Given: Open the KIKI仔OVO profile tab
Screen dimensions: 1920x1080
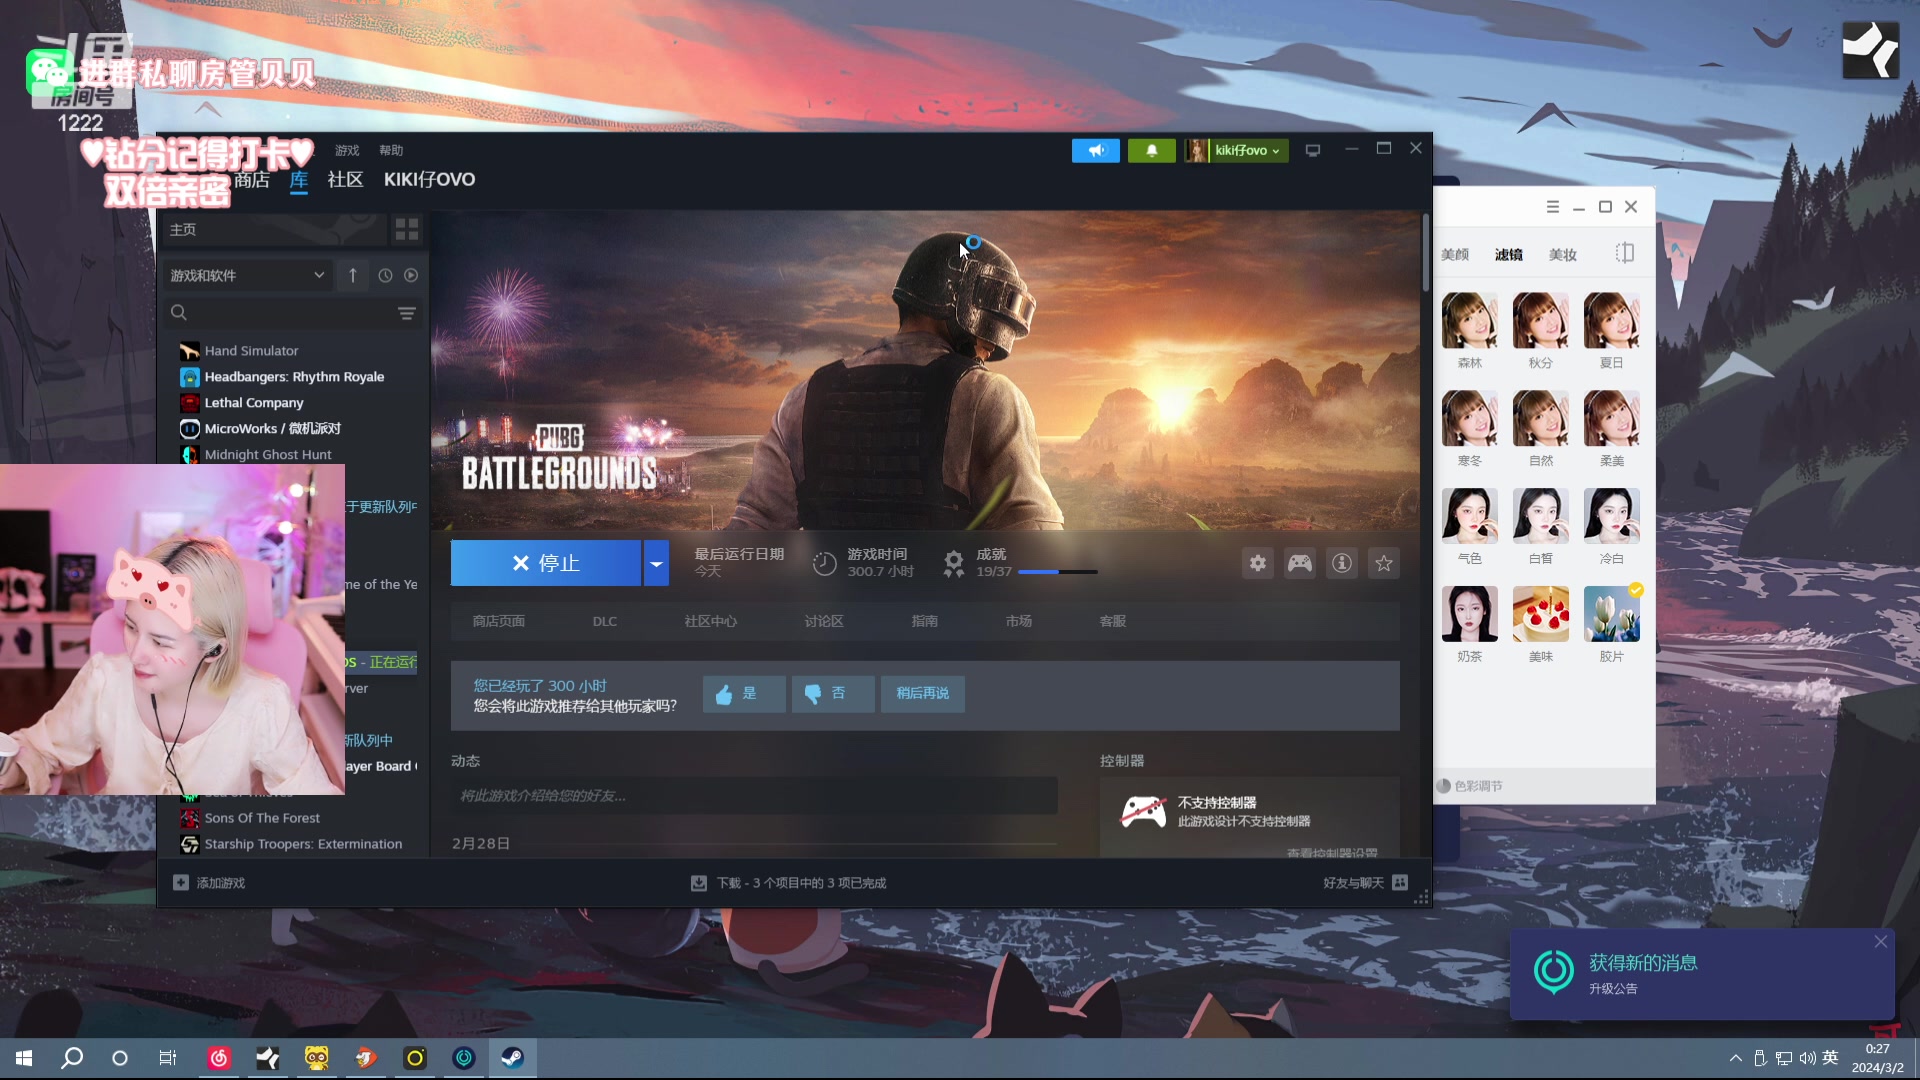Looking at the screenshot, I should click(429, 180).
